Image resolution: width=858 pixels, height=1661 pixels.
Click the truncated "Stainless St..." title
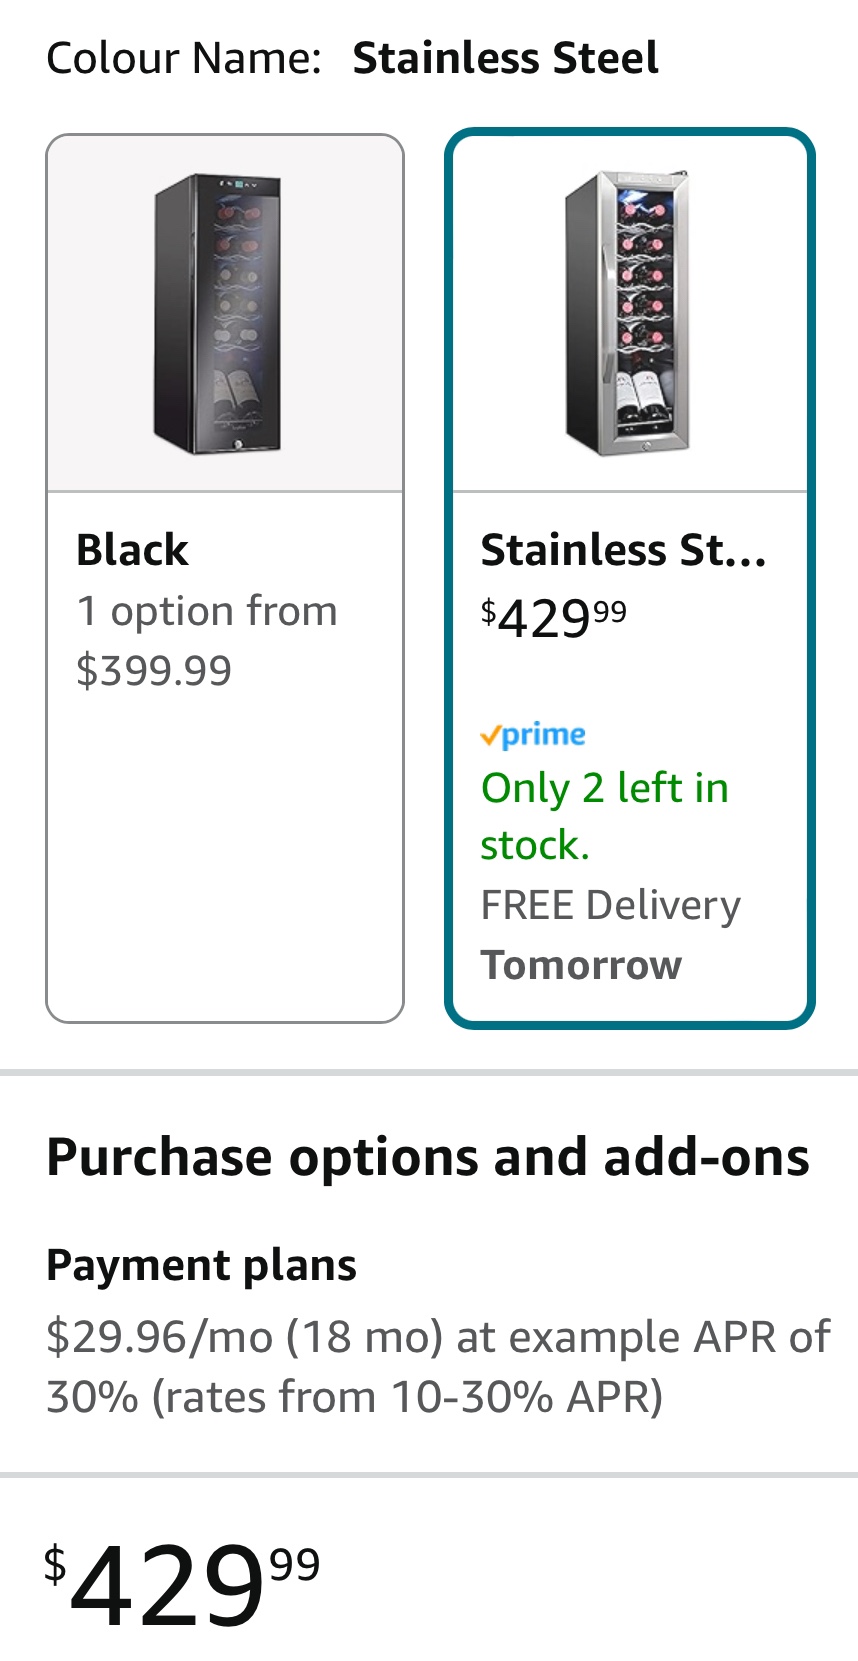(x=623, y=550)
